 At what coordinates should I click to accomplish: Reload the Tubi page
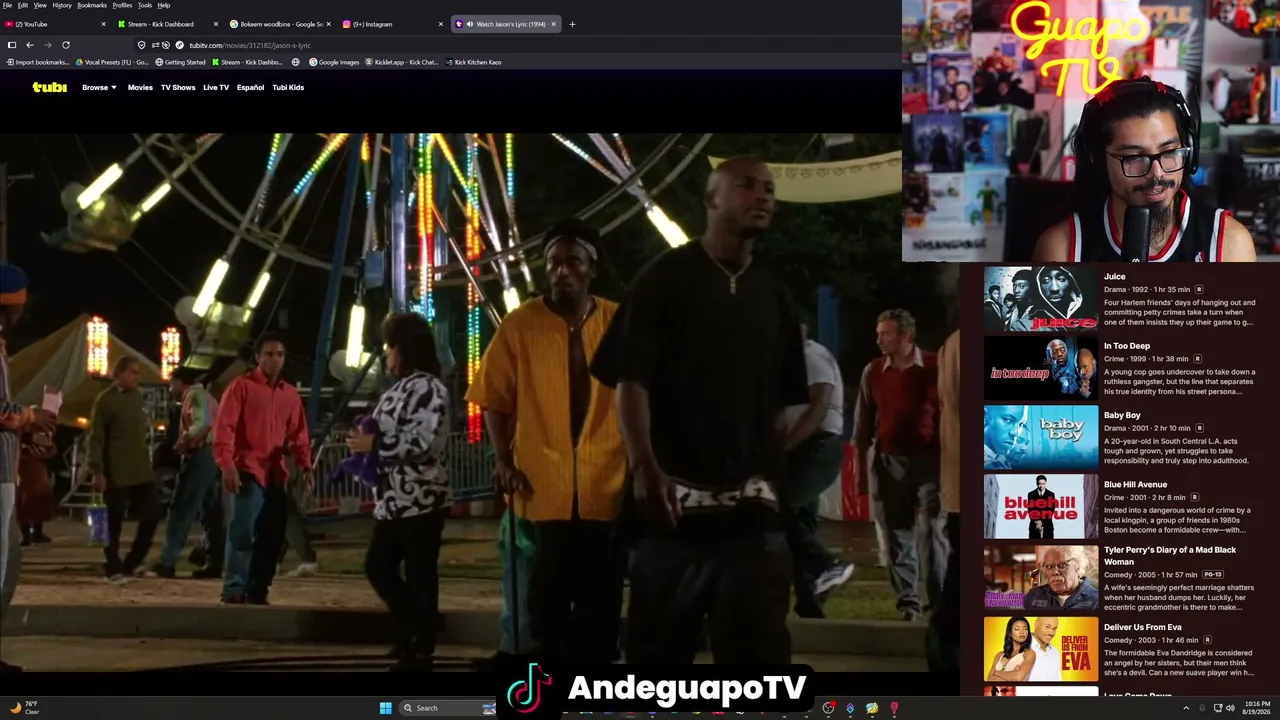[x=66, y=45]
